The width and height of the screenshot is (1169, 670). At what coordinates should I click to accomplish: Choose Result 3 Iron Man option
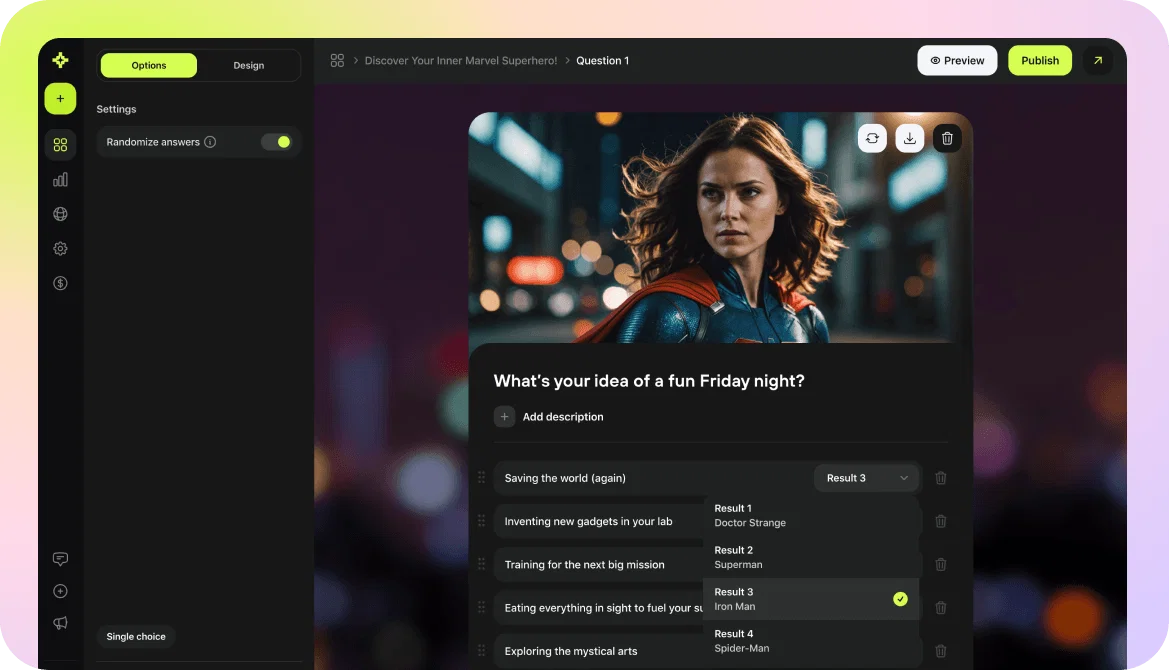810,598
